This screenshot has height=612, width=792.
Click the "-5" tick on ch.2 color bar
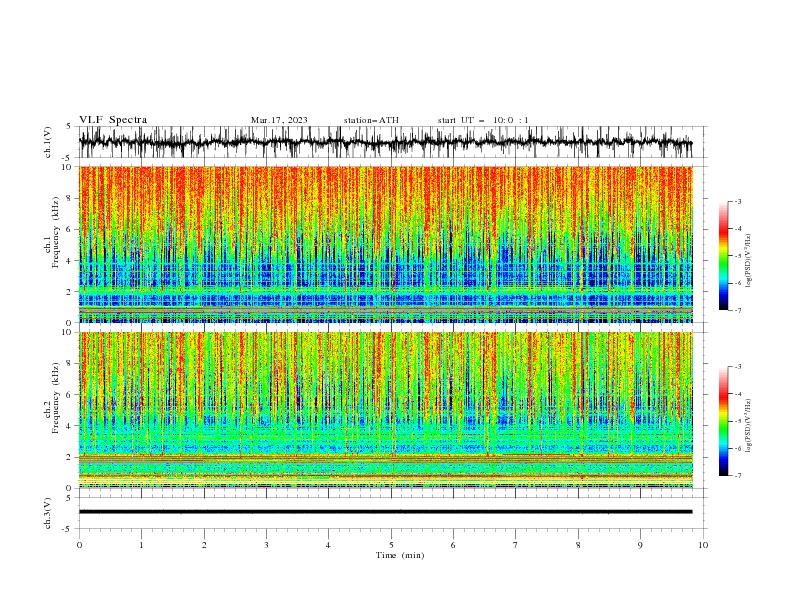tap(738, 421)
